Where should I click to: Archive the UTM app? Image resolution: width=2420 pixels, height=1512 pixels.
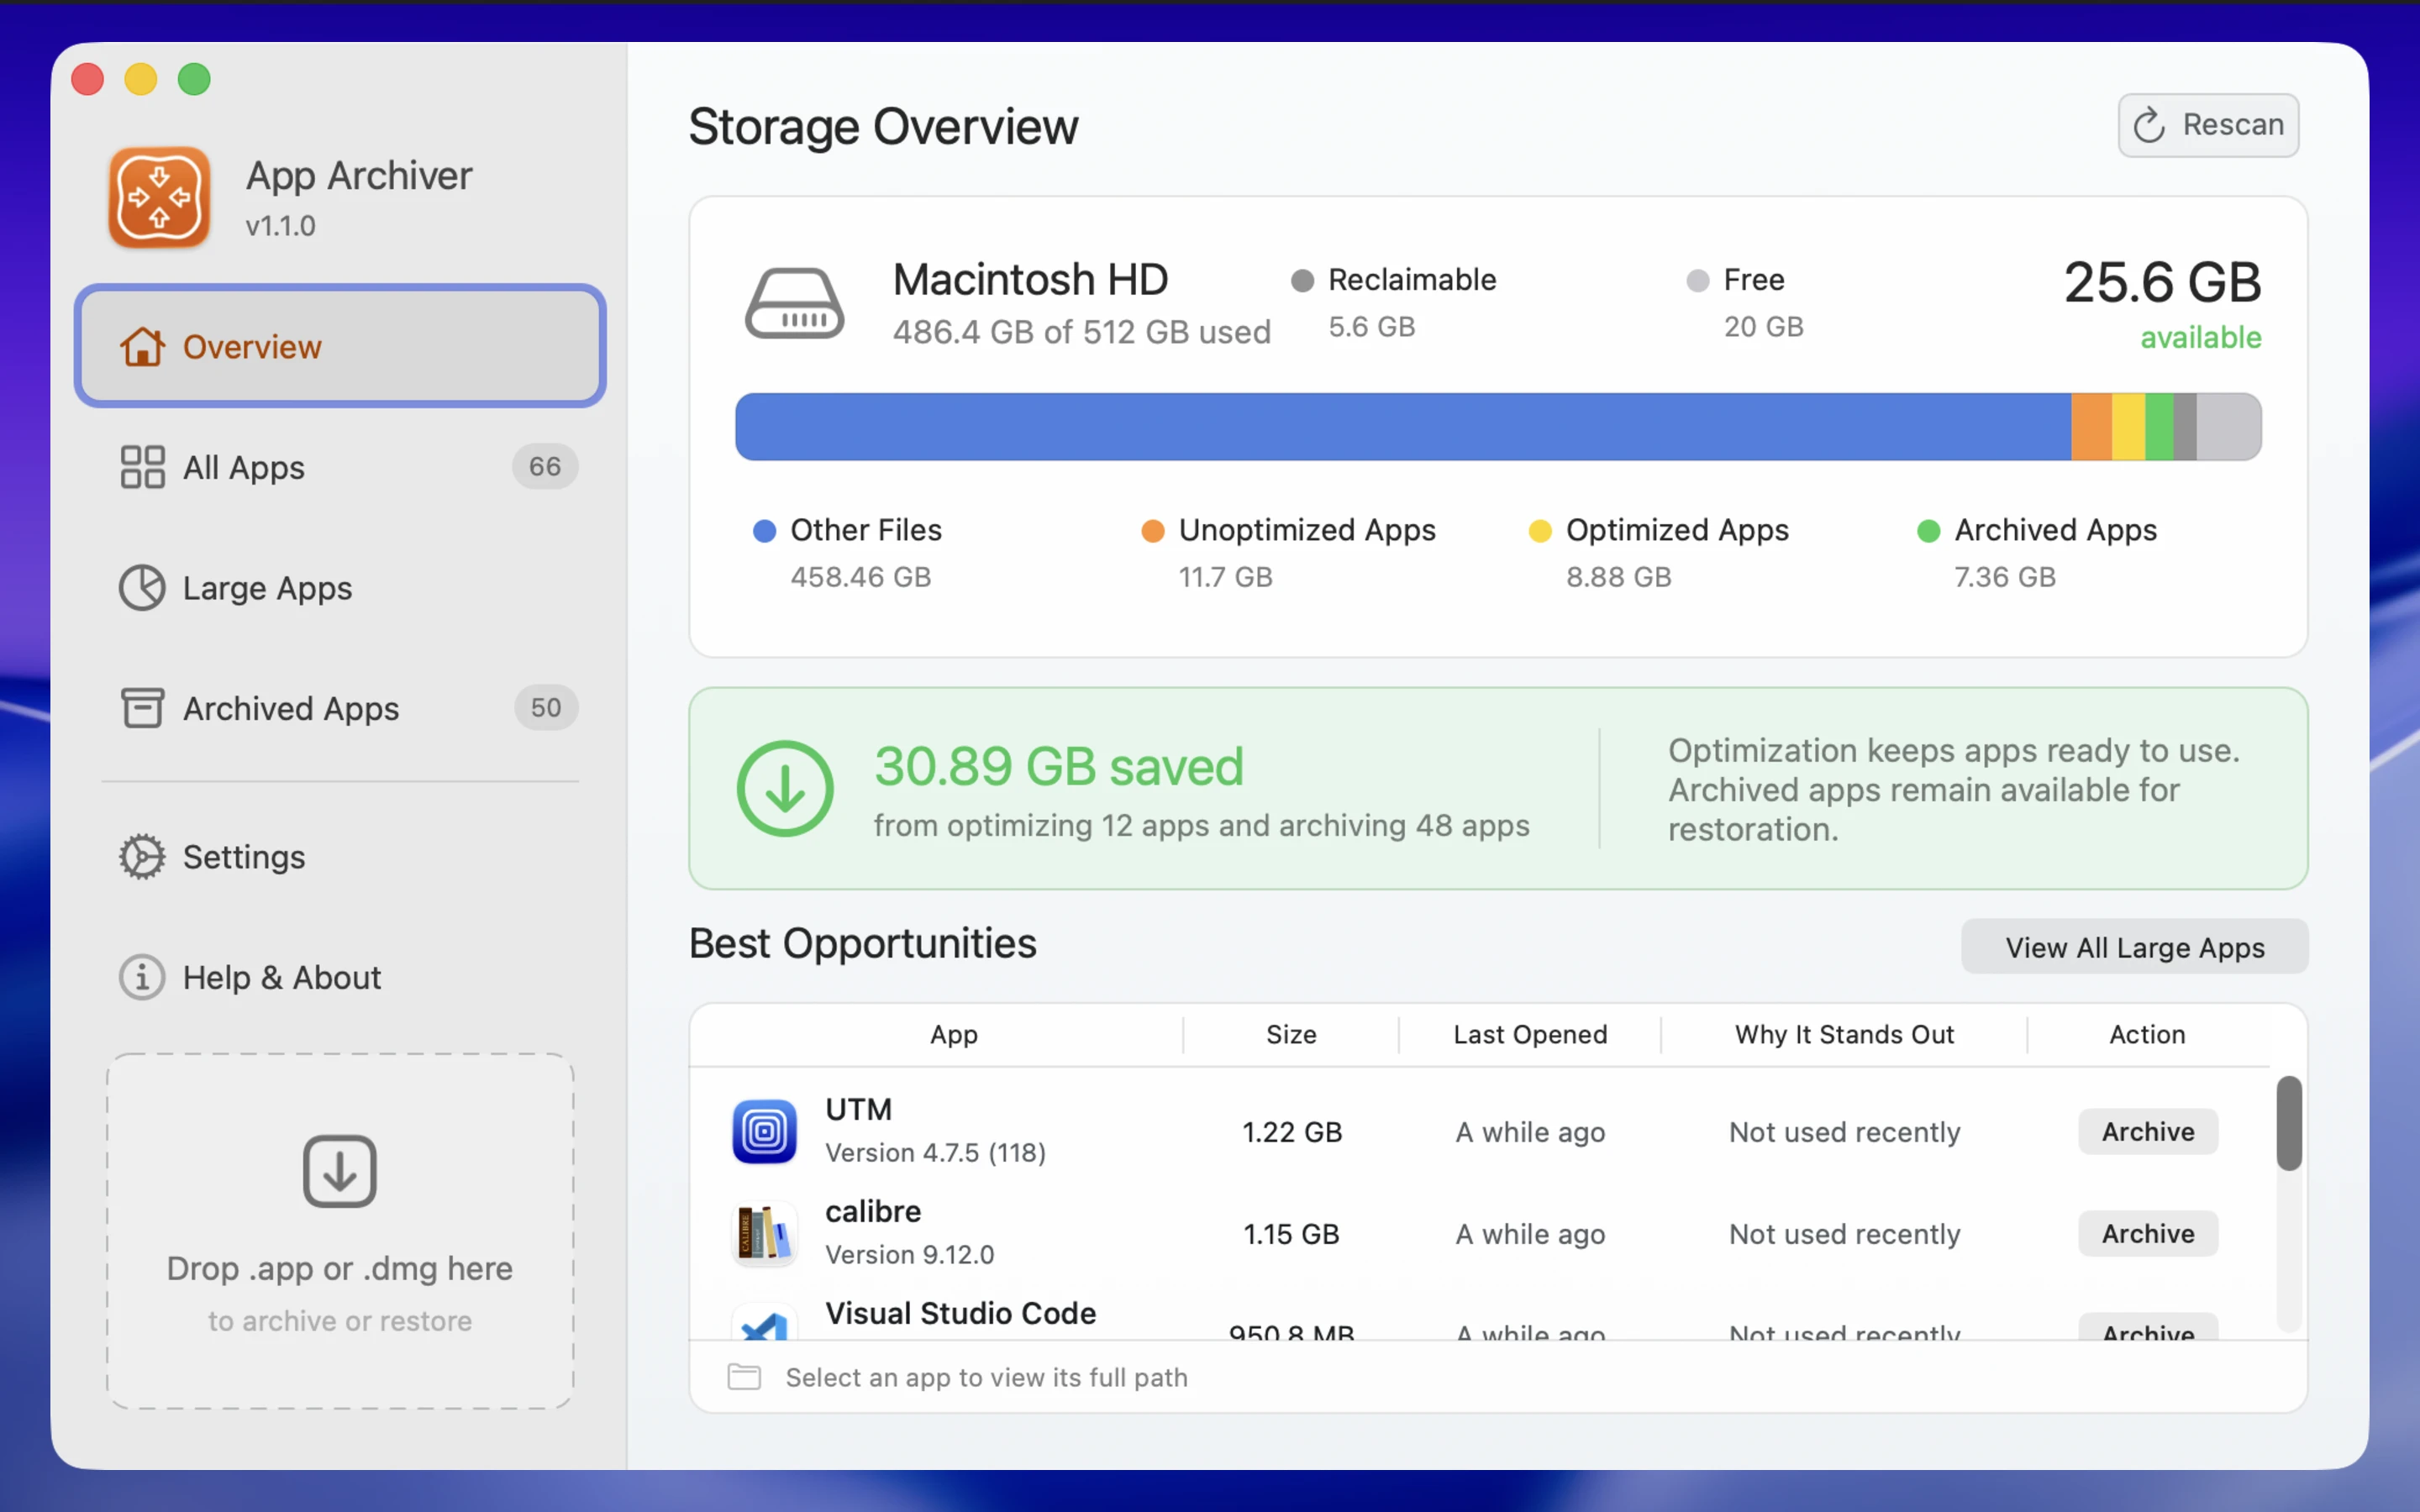2147,1131
